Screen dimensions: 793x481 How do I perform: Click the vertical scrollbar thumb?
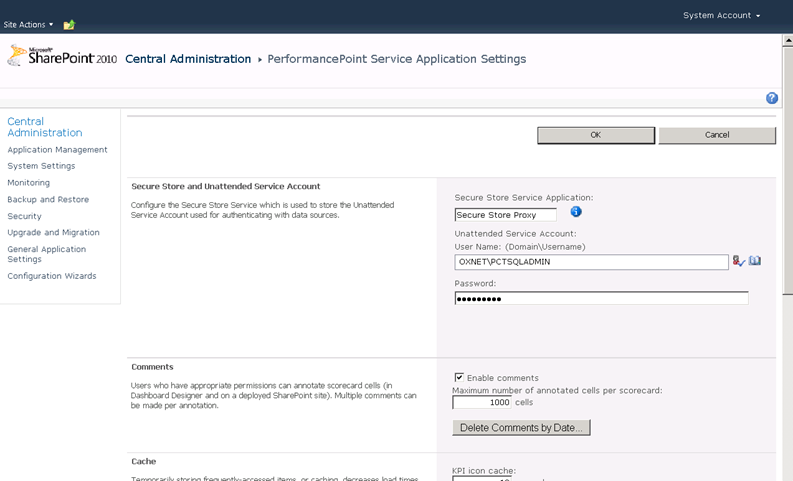(788, 170)
